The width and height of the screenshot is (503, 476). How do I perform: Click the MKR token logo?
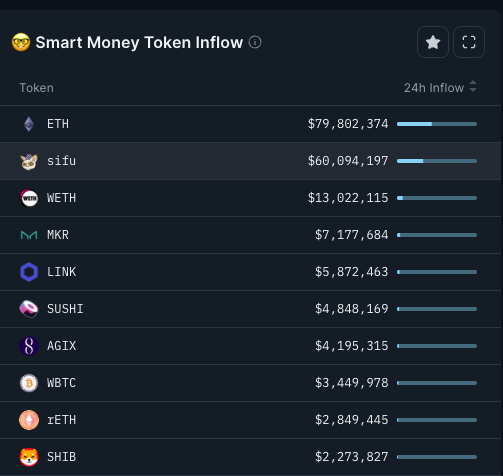click(x=29, y=235)
